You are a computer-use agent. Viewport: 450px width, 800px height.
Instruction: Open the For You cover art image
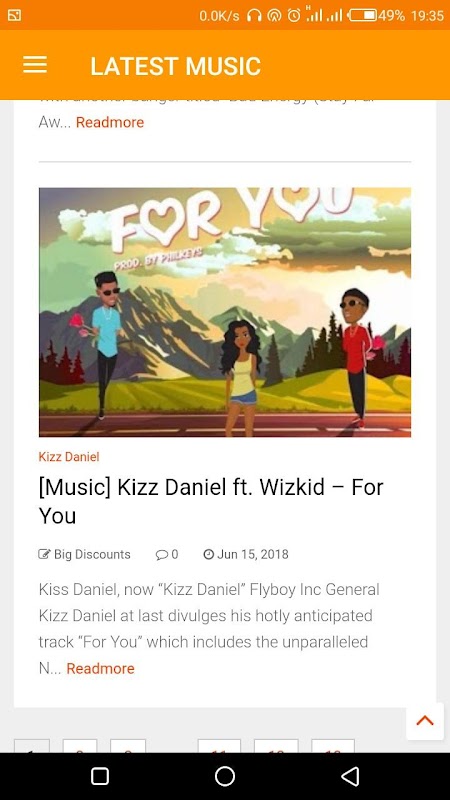[x=225, y=312]
